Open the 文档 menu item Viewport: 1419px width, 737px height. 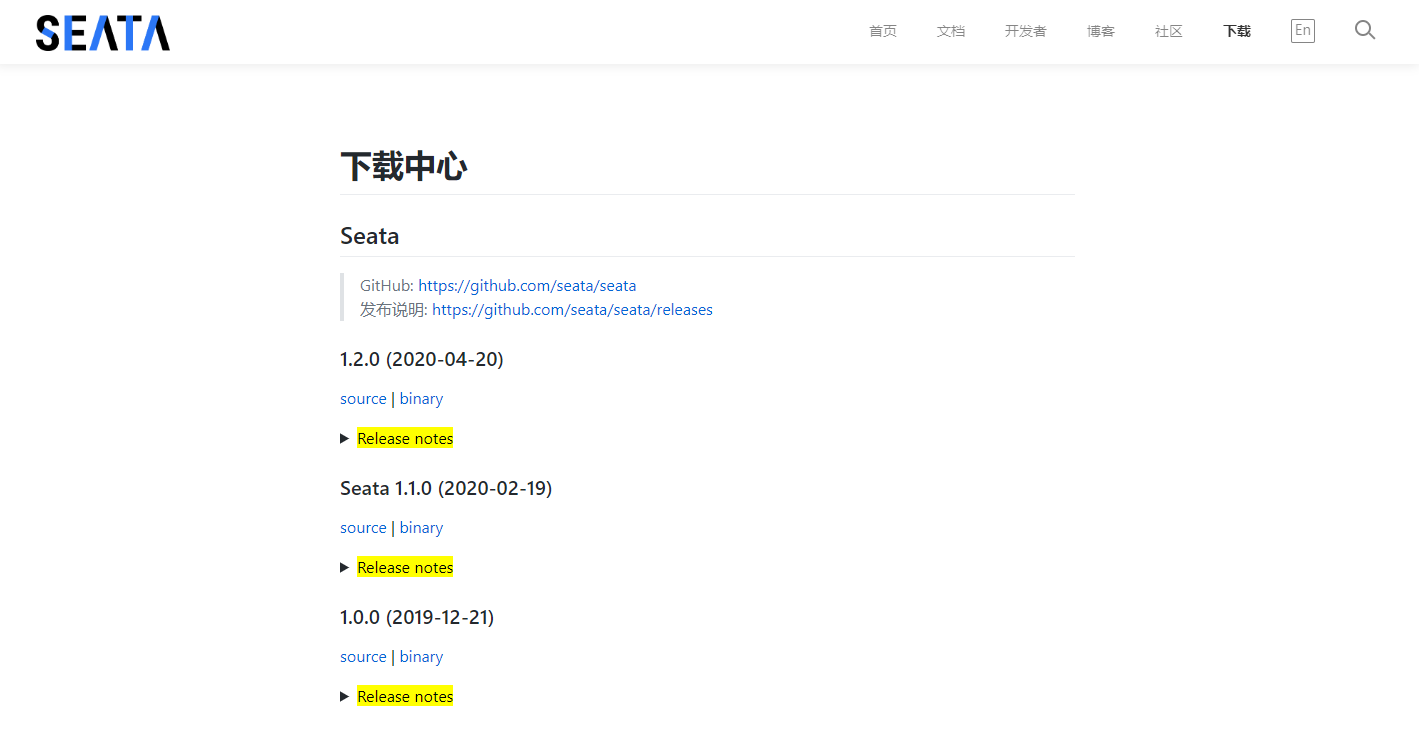tap(950, 31)
